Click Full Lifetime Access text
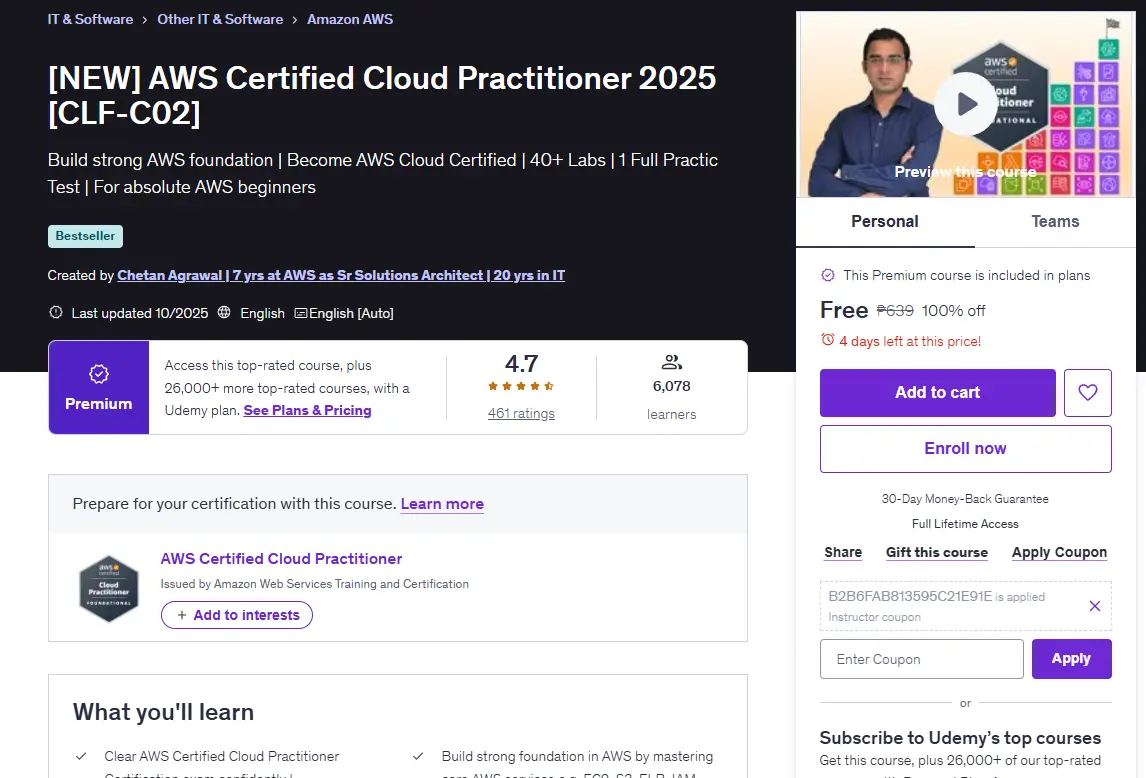This screenshot has width=1146, height=778. coord(965,524)
